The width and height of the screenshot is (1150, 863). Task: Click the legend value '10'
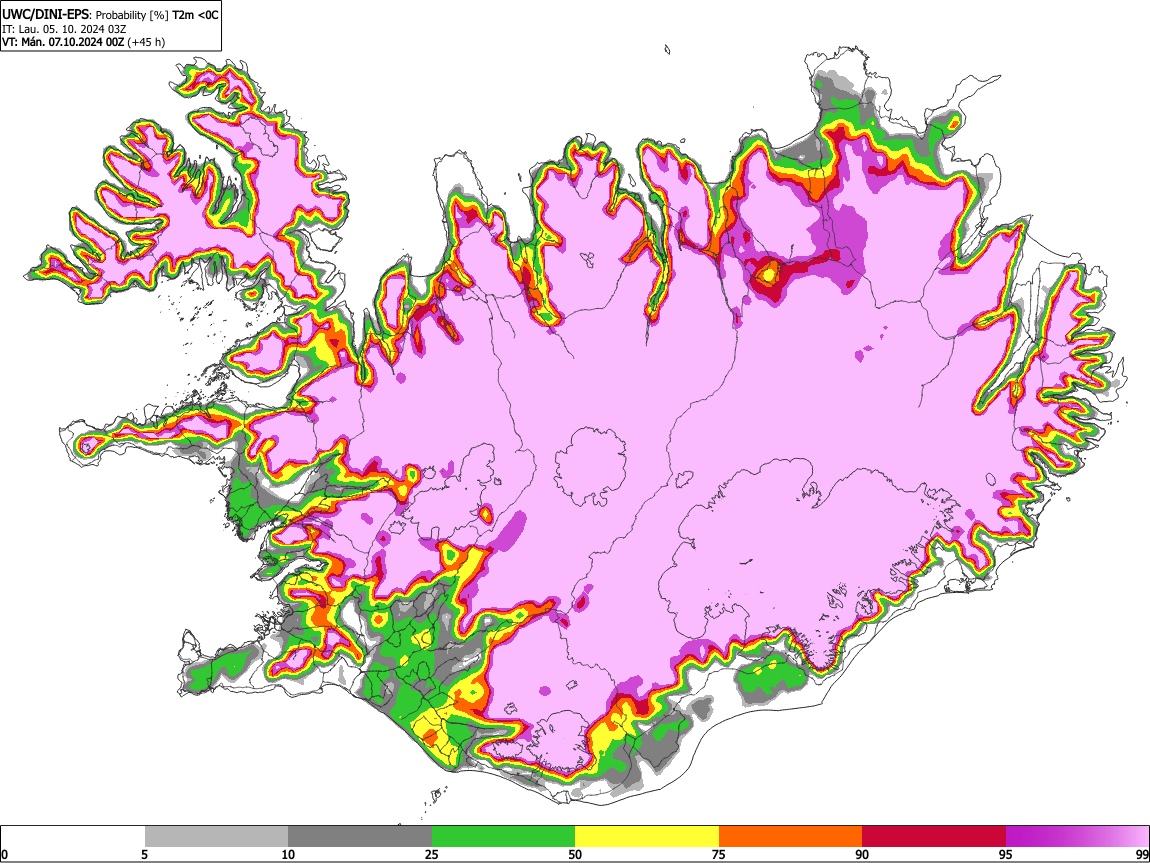tap(288, 854)
